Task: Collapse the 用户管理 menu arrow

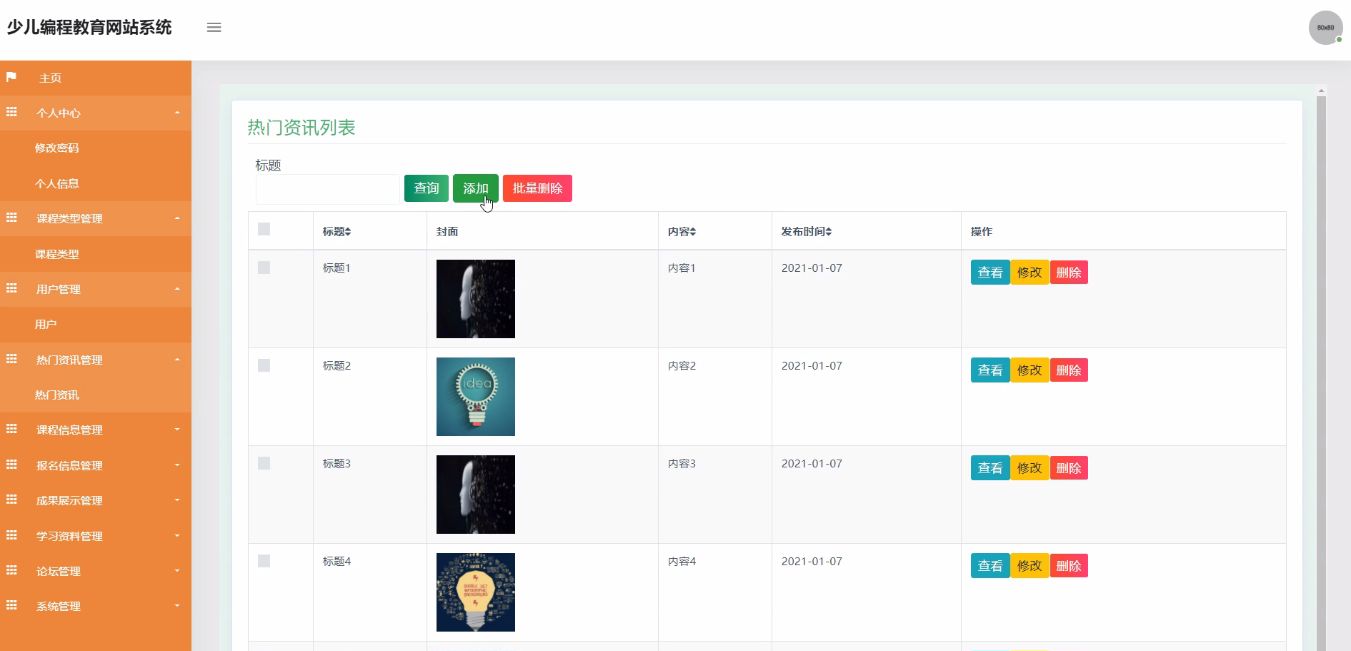Action: click(x=177, y=289)
